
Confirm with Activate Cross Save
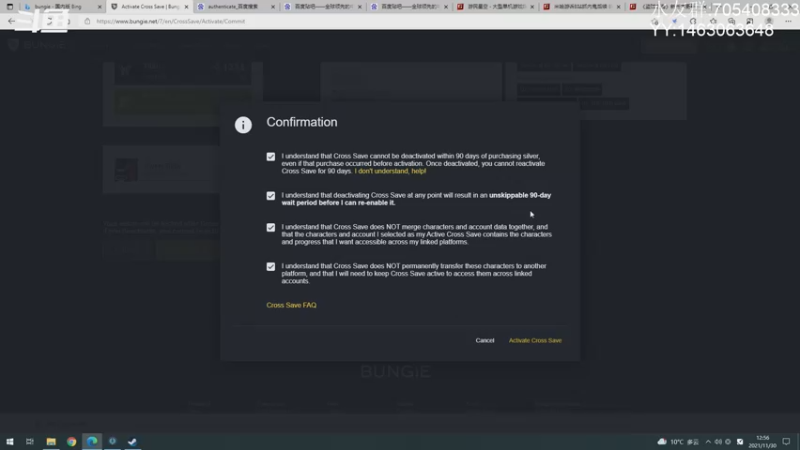pyautogui.click(x=535, y=340)
